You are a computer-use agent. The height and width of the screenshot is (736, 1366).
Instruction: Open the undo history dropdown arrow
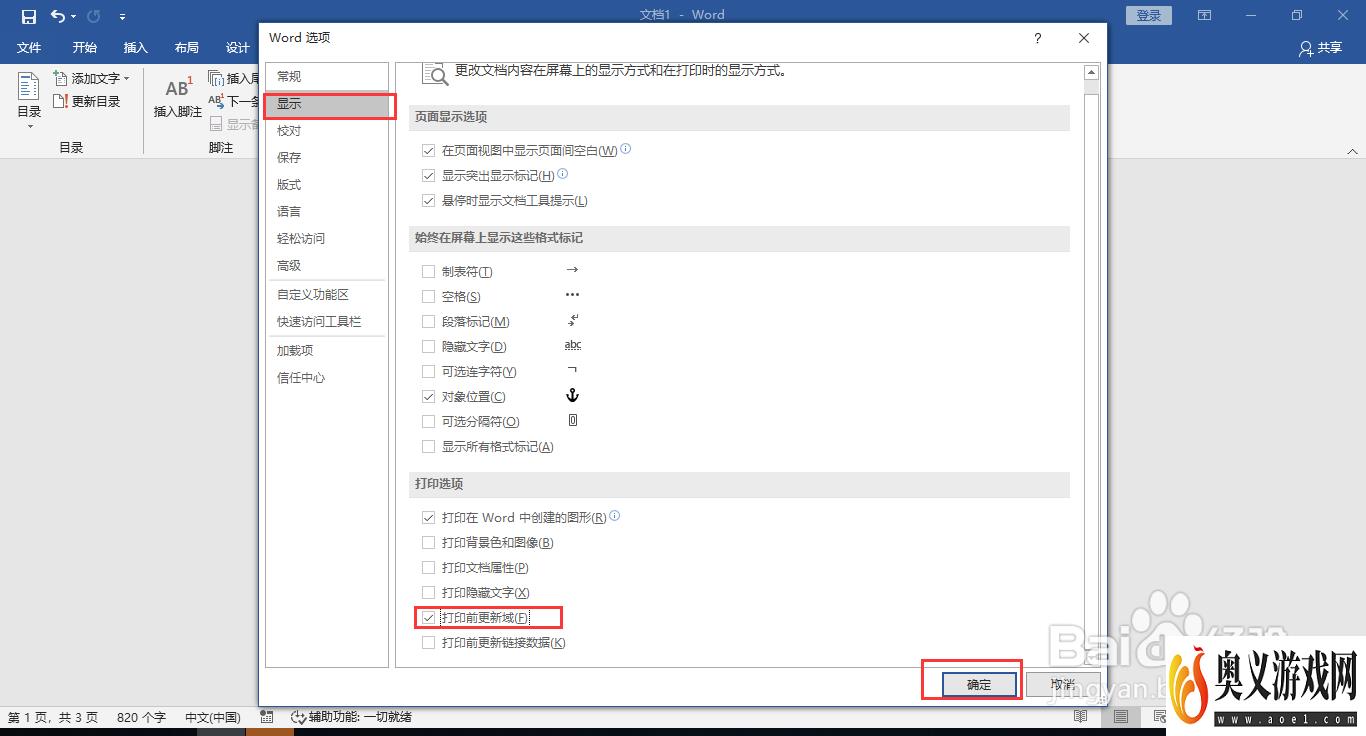coord(74,17)
